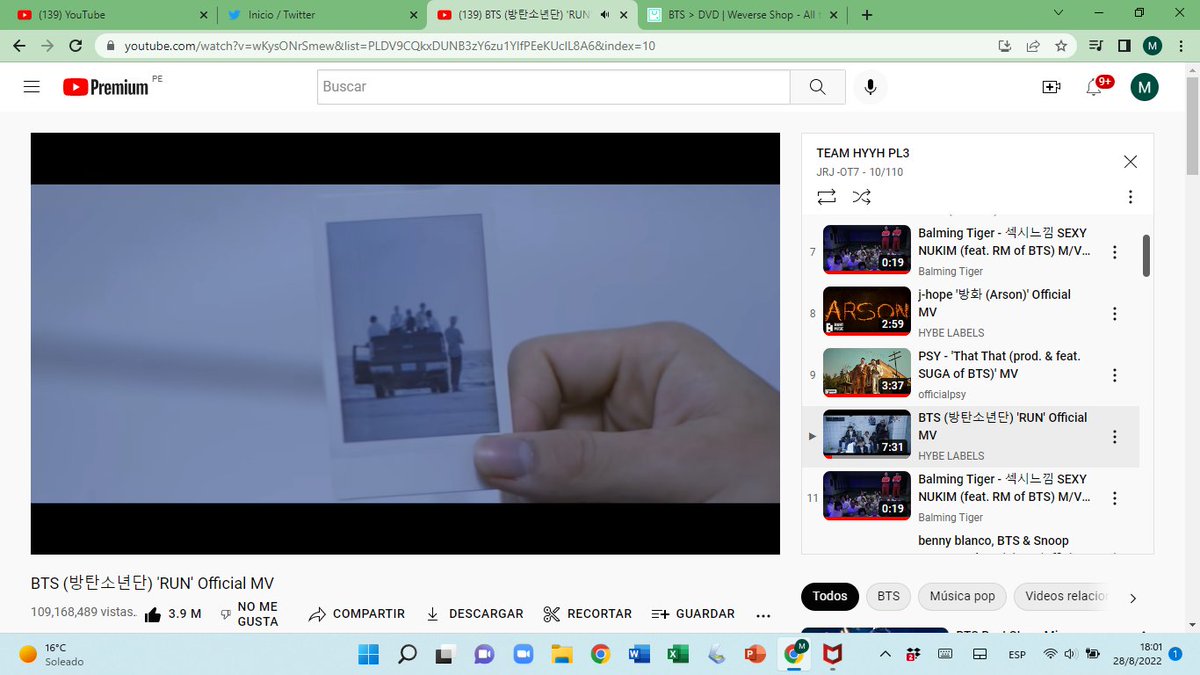This screenshot has width=1200, height=675.
Task: Open a new browser tab
Action: 866,15
